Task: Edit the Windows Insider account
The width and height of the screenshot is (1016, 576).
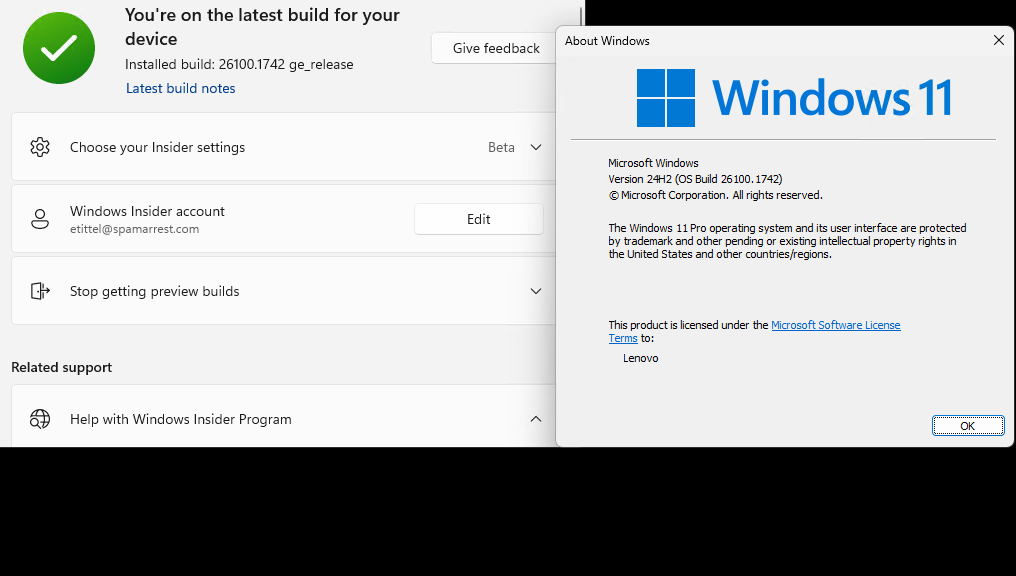Action: click(x=479, y=219)
